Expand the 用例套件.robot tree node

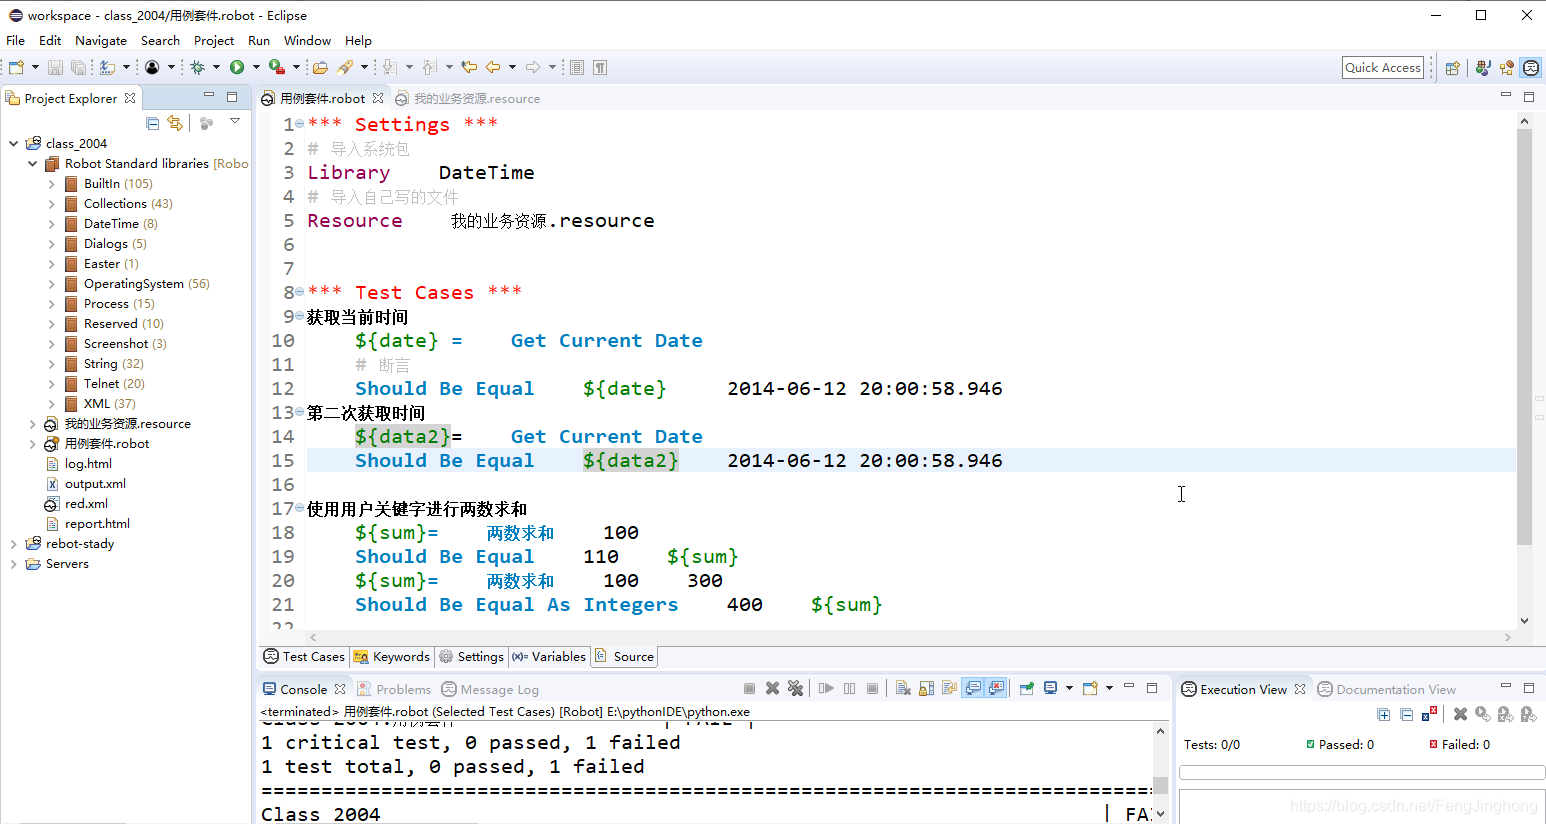(x=32, y=444)
